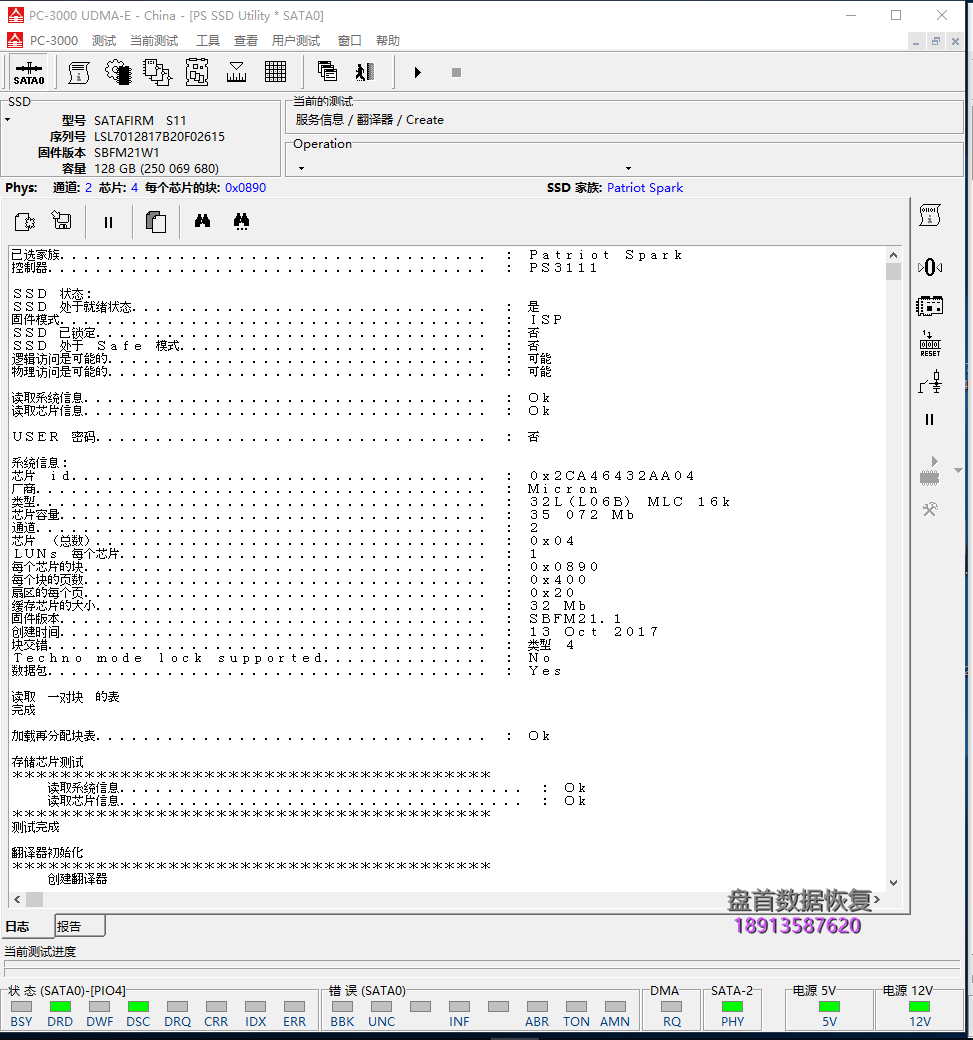
Task: Open the left Operation dropdown arrow
Action: [301, 168]
